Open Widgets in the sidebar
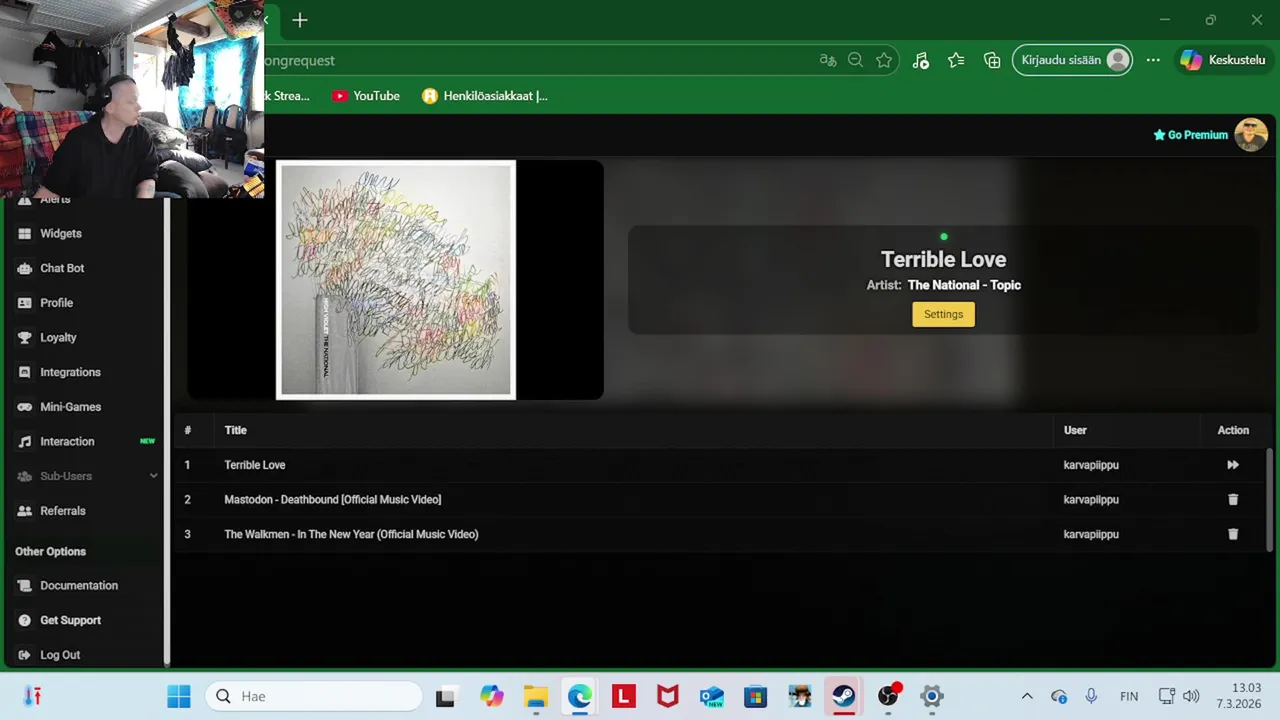The width and height of the screenshot is (1280, 720). tap(60, 233)
